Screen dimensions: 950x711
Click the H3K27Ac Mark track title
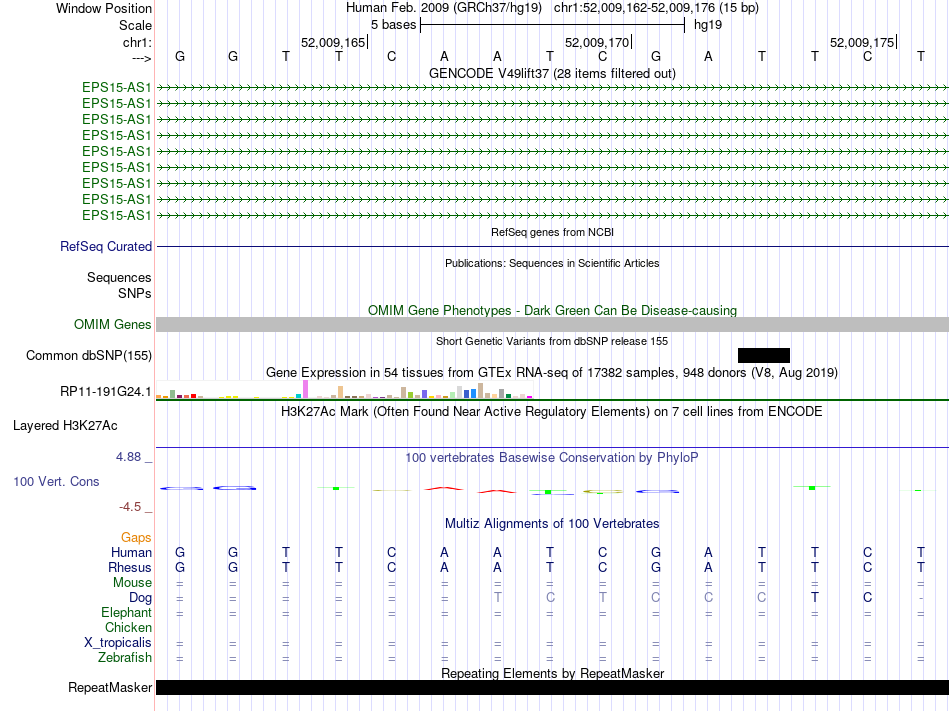(552, 411)
